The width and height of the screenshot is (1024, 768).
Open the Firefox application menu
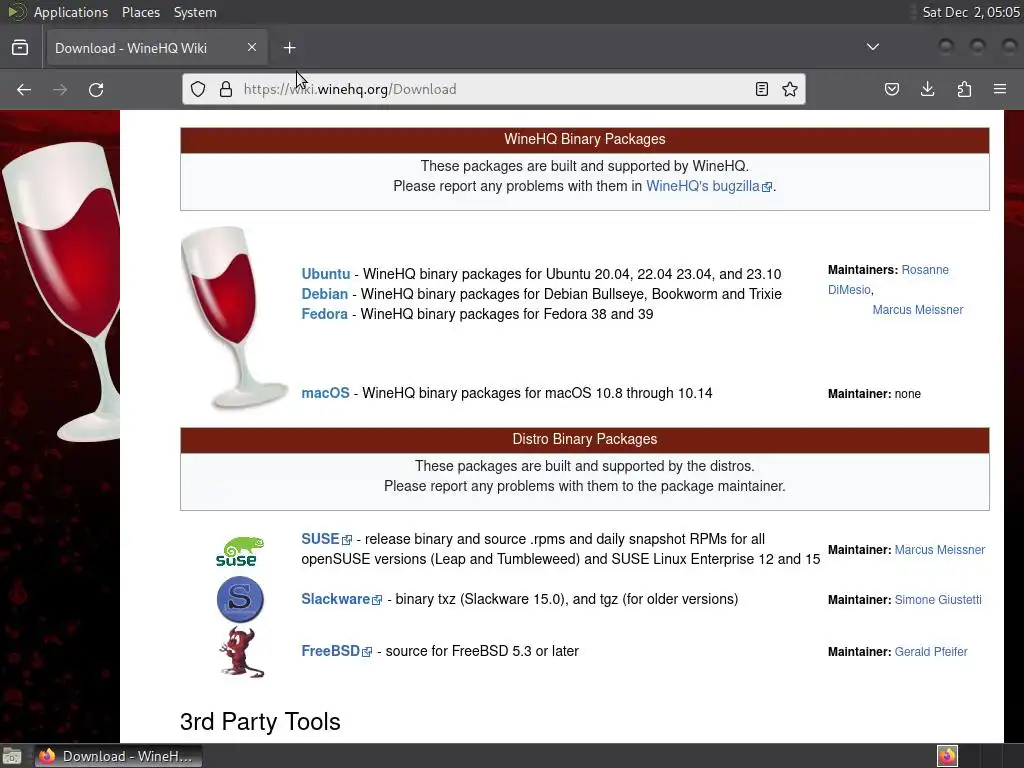[1000, 89]
